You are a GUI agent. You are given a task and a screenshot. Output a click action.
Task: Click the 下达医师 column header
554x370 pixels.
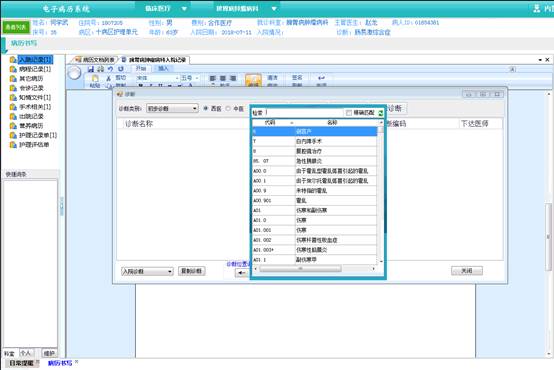tap(475, 124)
